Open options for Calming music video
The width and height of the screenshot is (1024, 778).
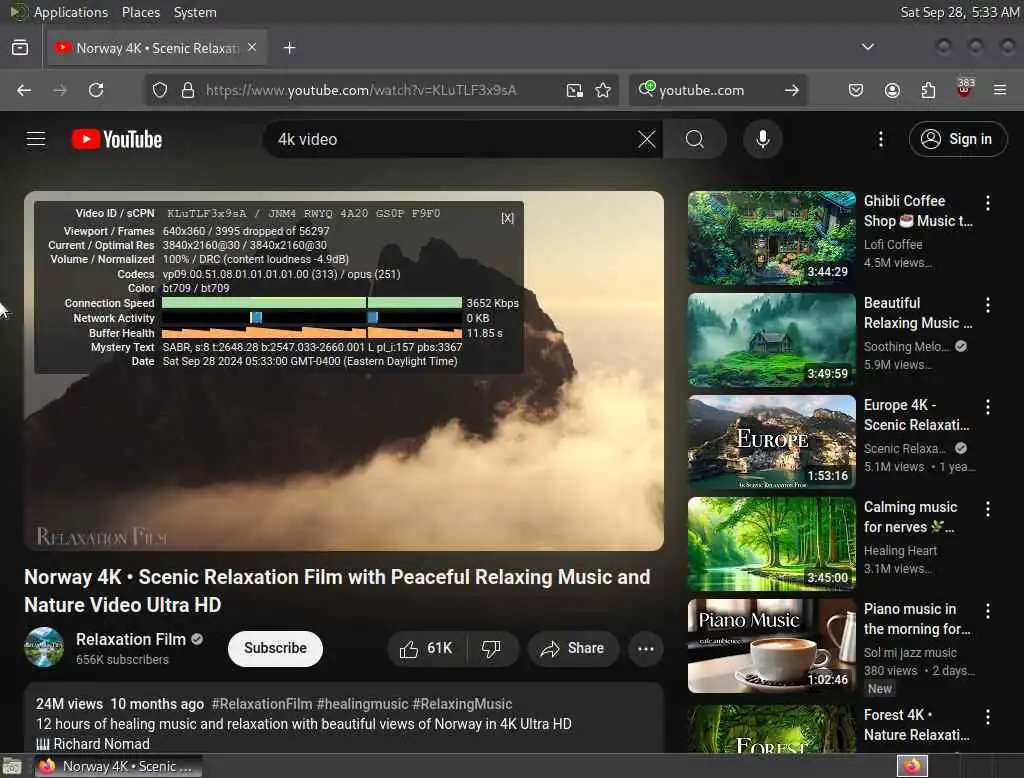tap(987, 509)
